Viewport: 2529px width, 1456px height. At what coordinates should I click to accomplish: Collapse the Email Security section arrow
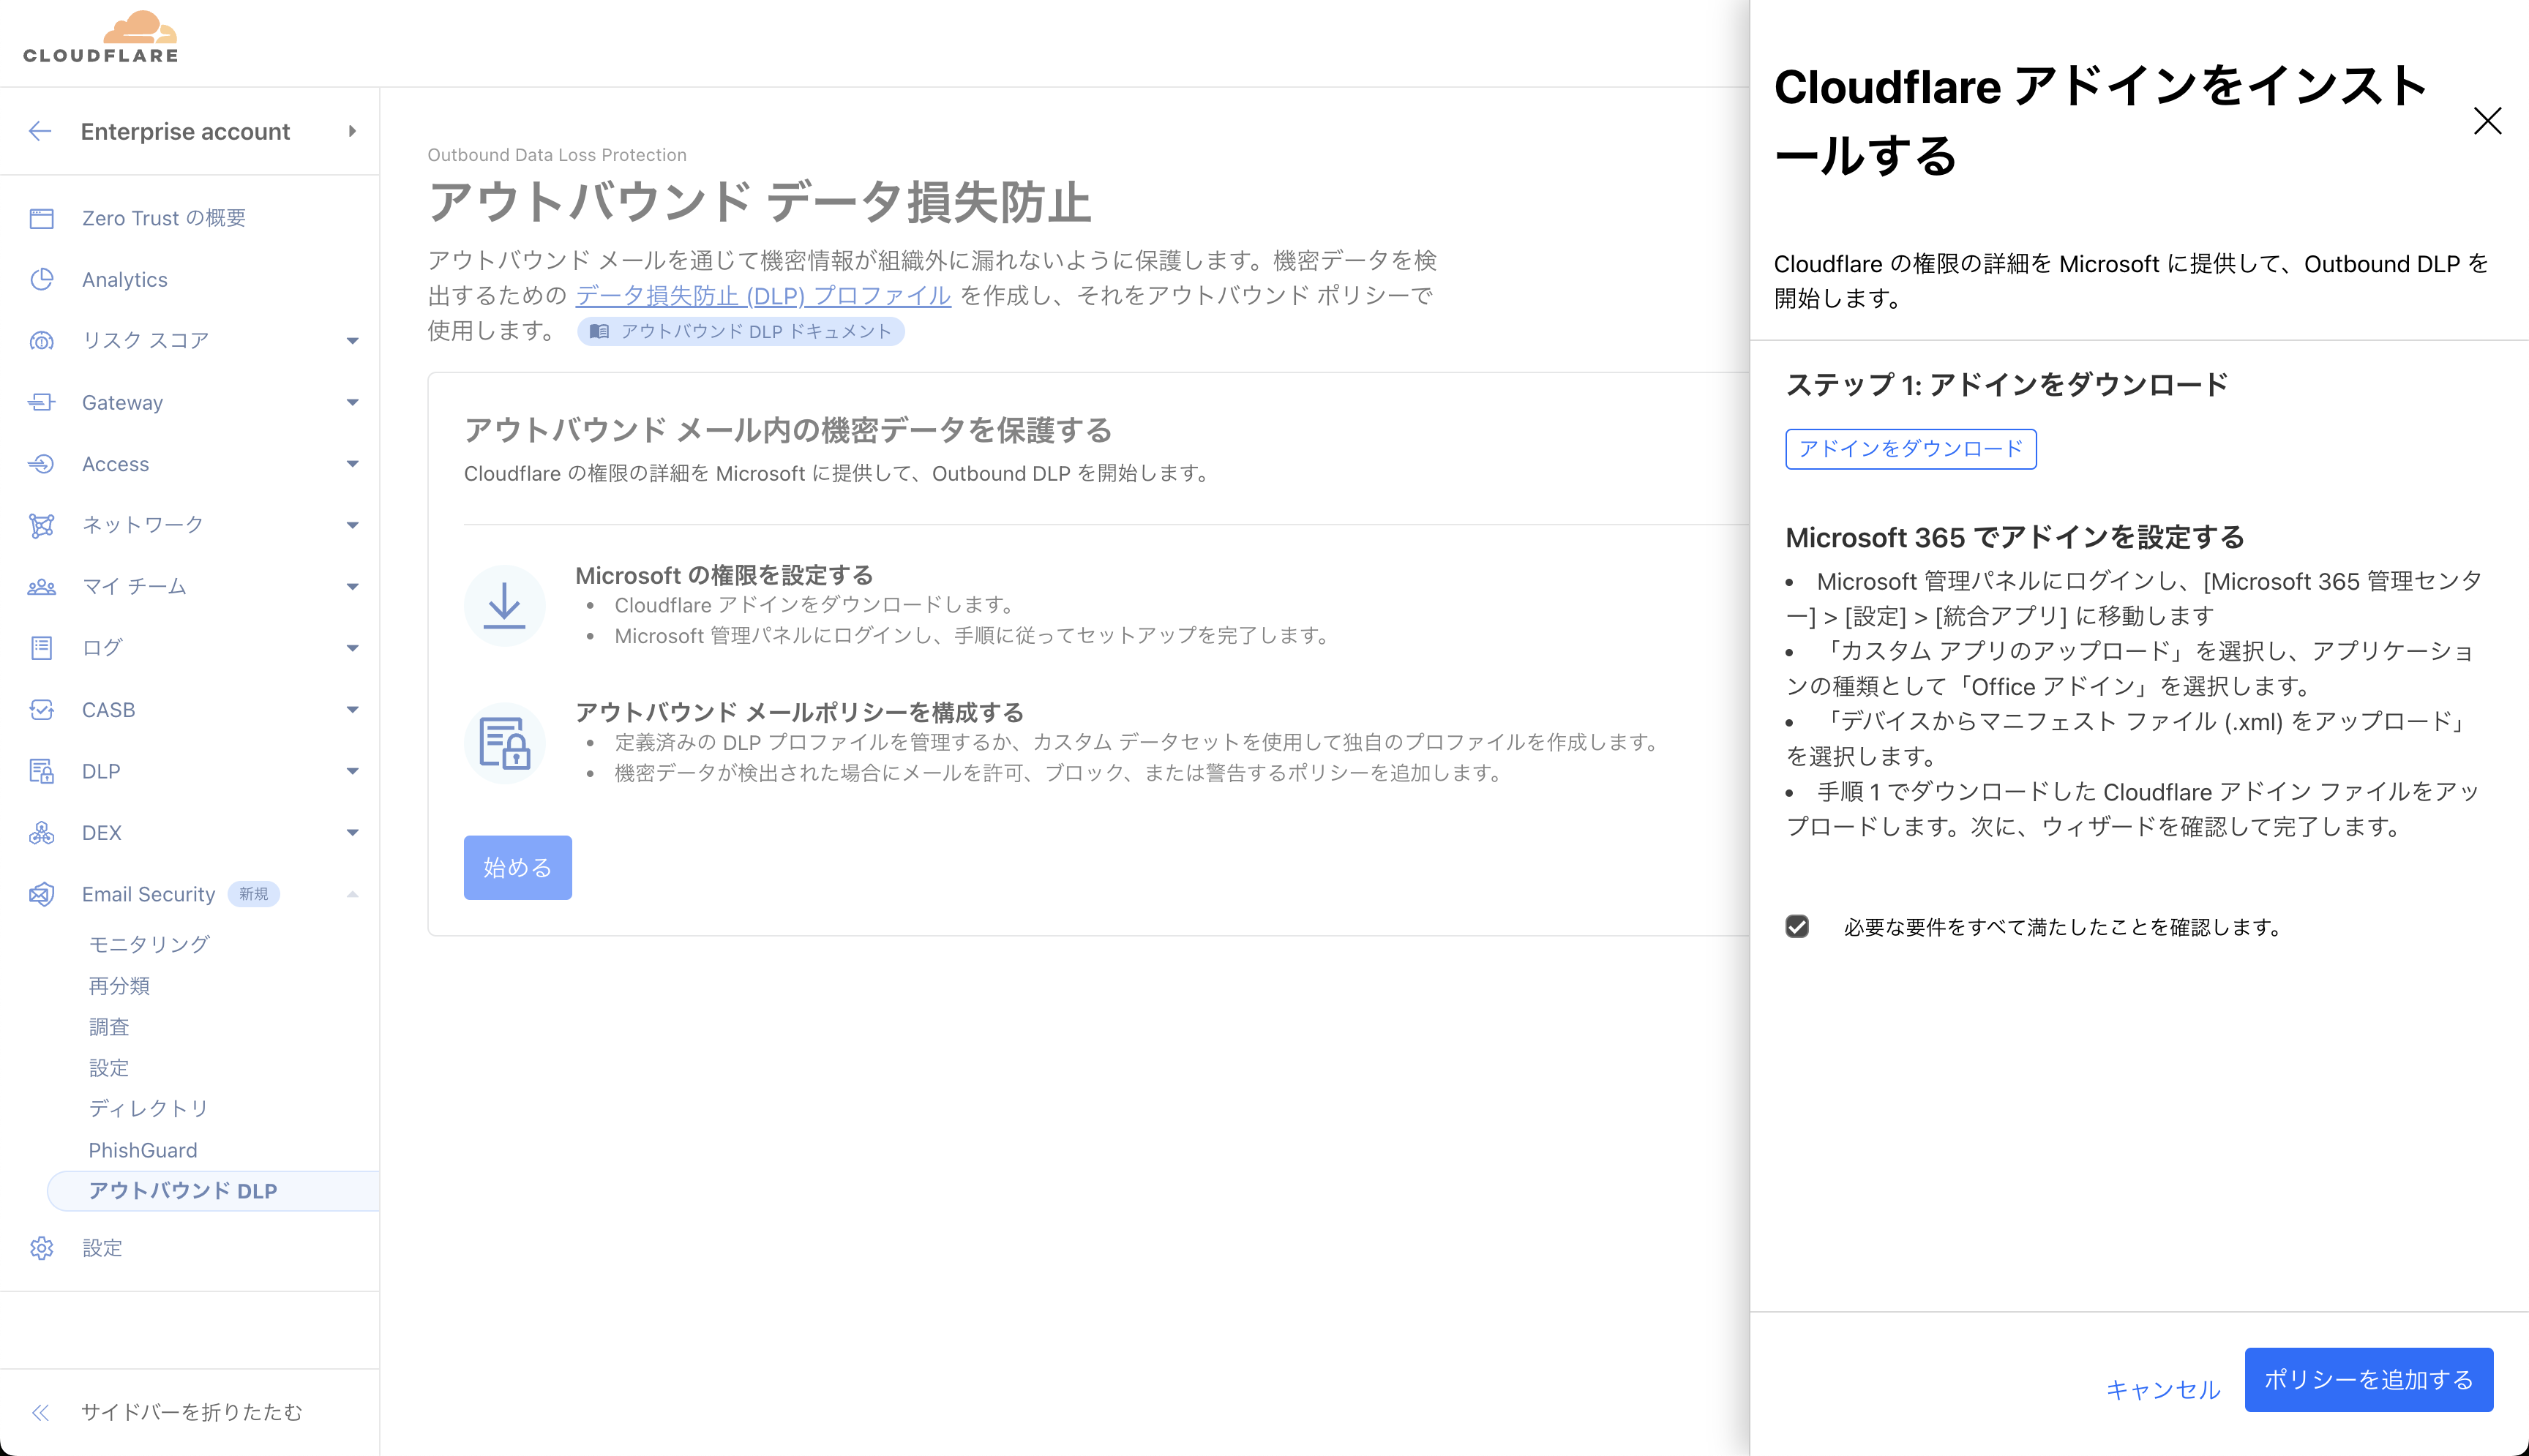pos(352,894)
